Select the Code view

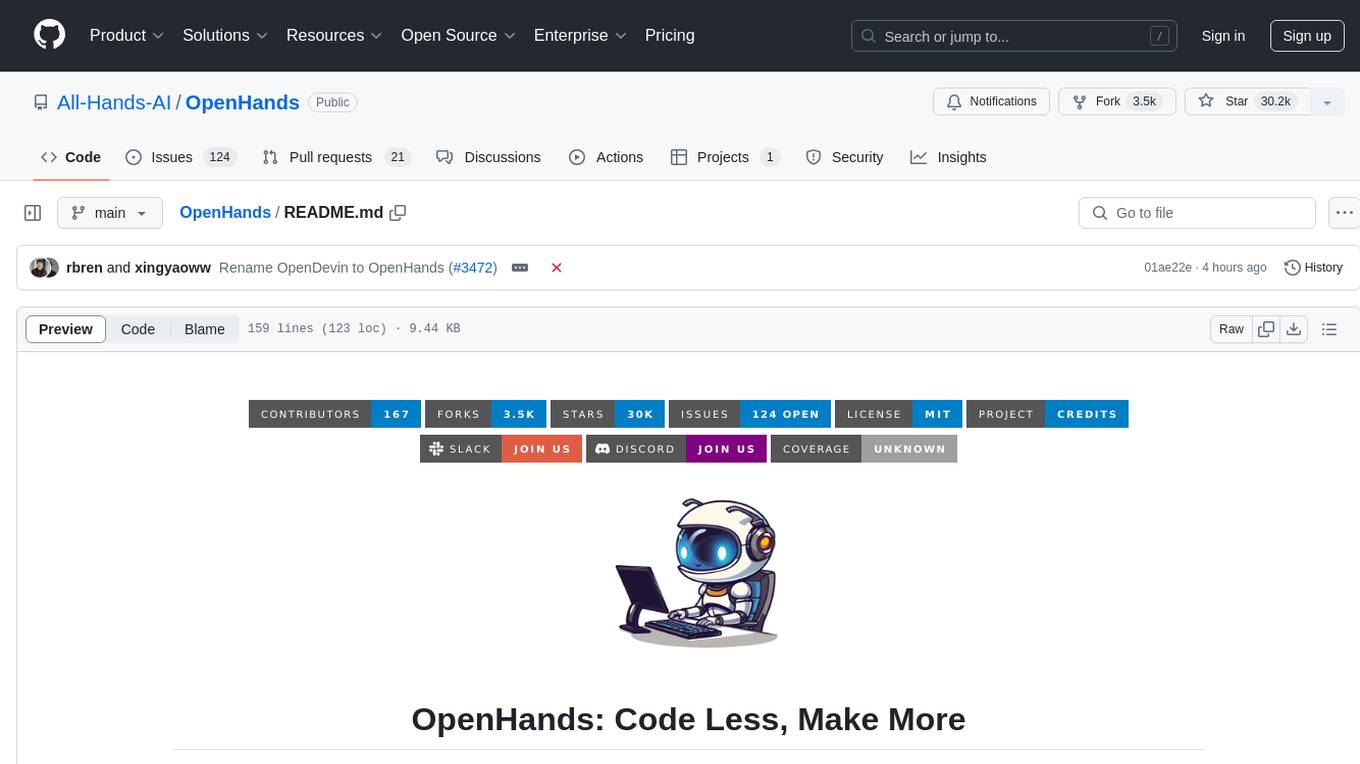(138, 329)
